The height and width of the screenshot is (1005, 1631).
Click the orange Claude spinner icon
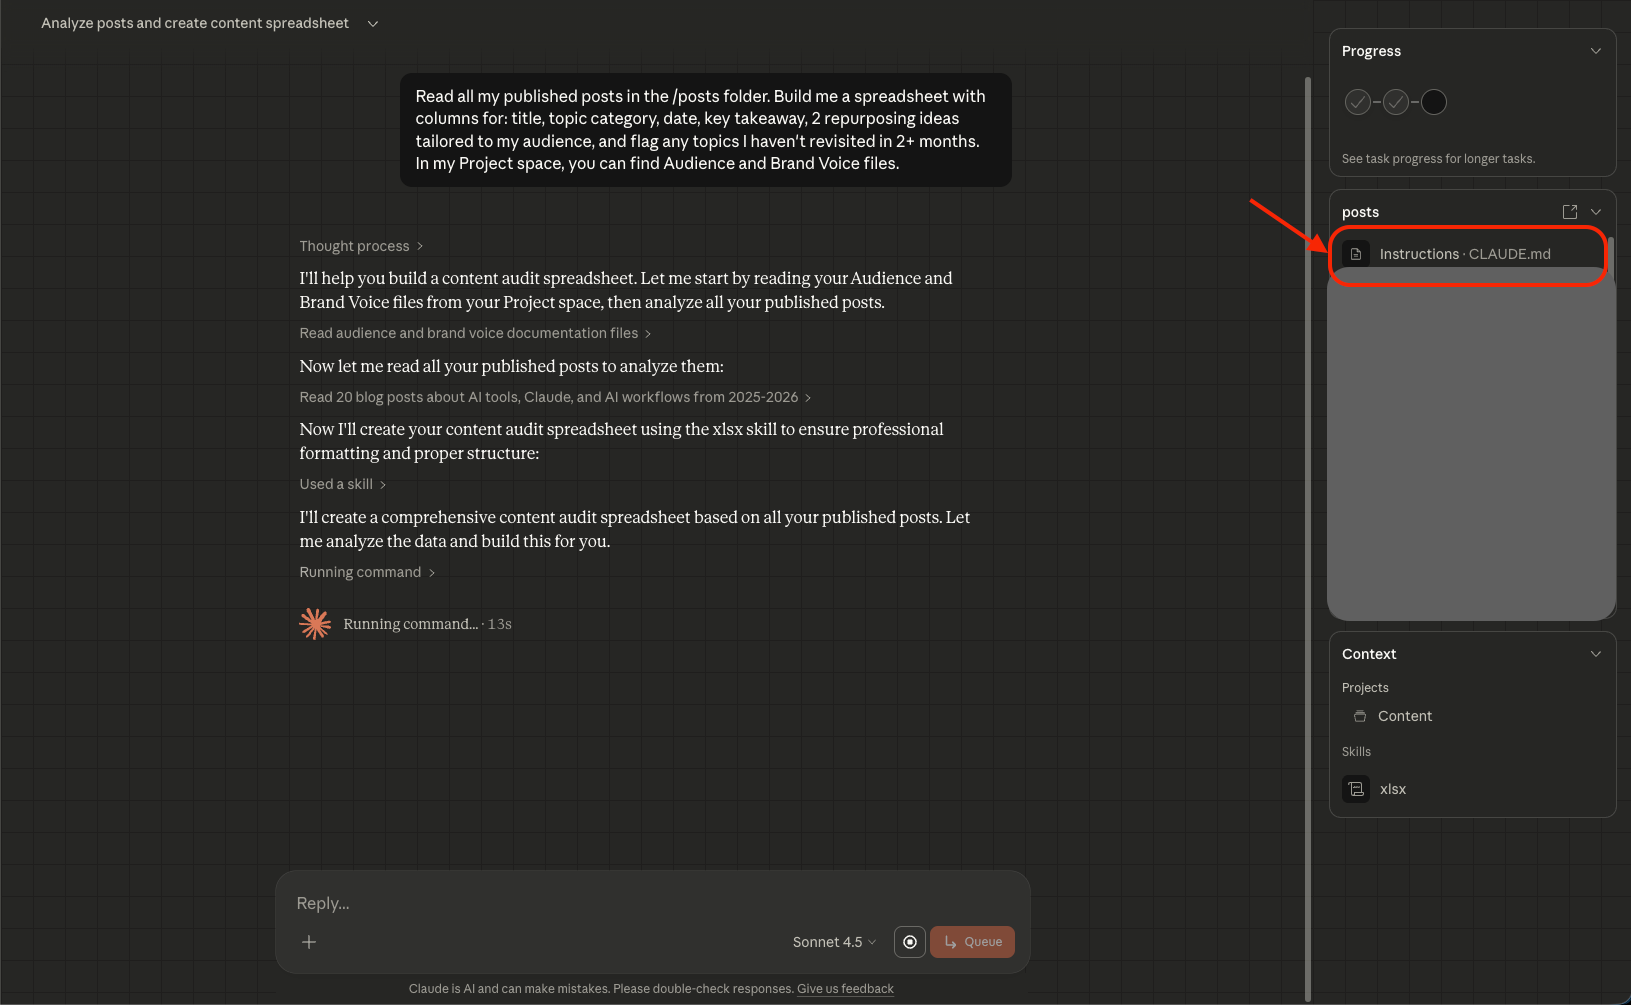315,624
